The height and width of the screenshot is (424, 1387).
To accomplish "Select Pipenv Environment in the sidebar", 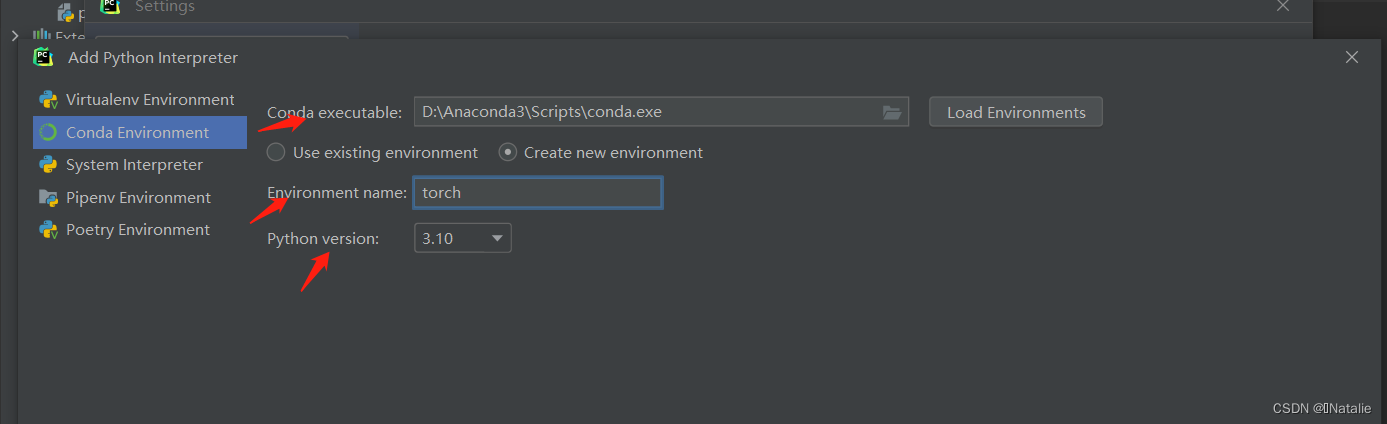I will [140, 197].
